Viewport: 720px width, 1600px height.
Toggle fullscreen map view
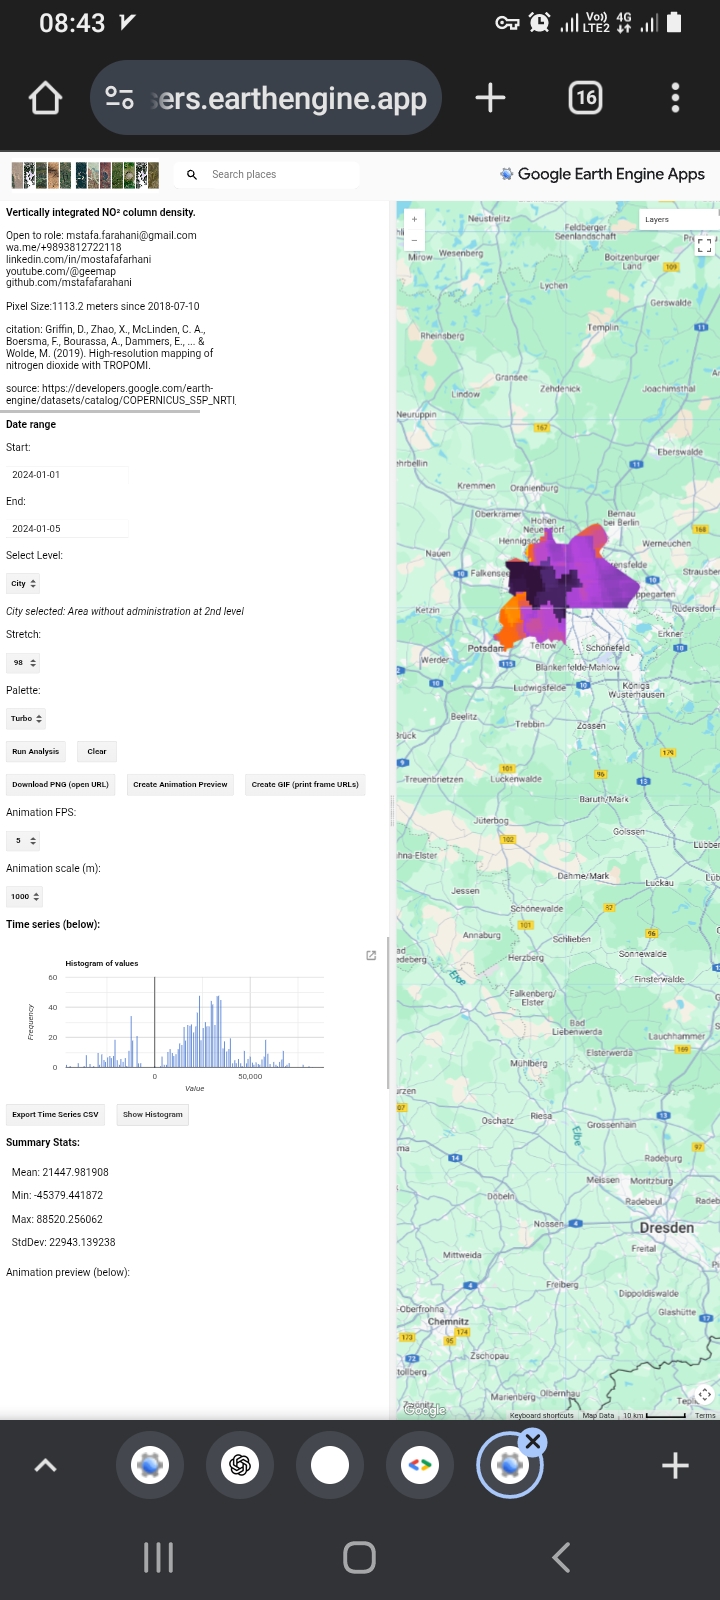coord(704,245)
